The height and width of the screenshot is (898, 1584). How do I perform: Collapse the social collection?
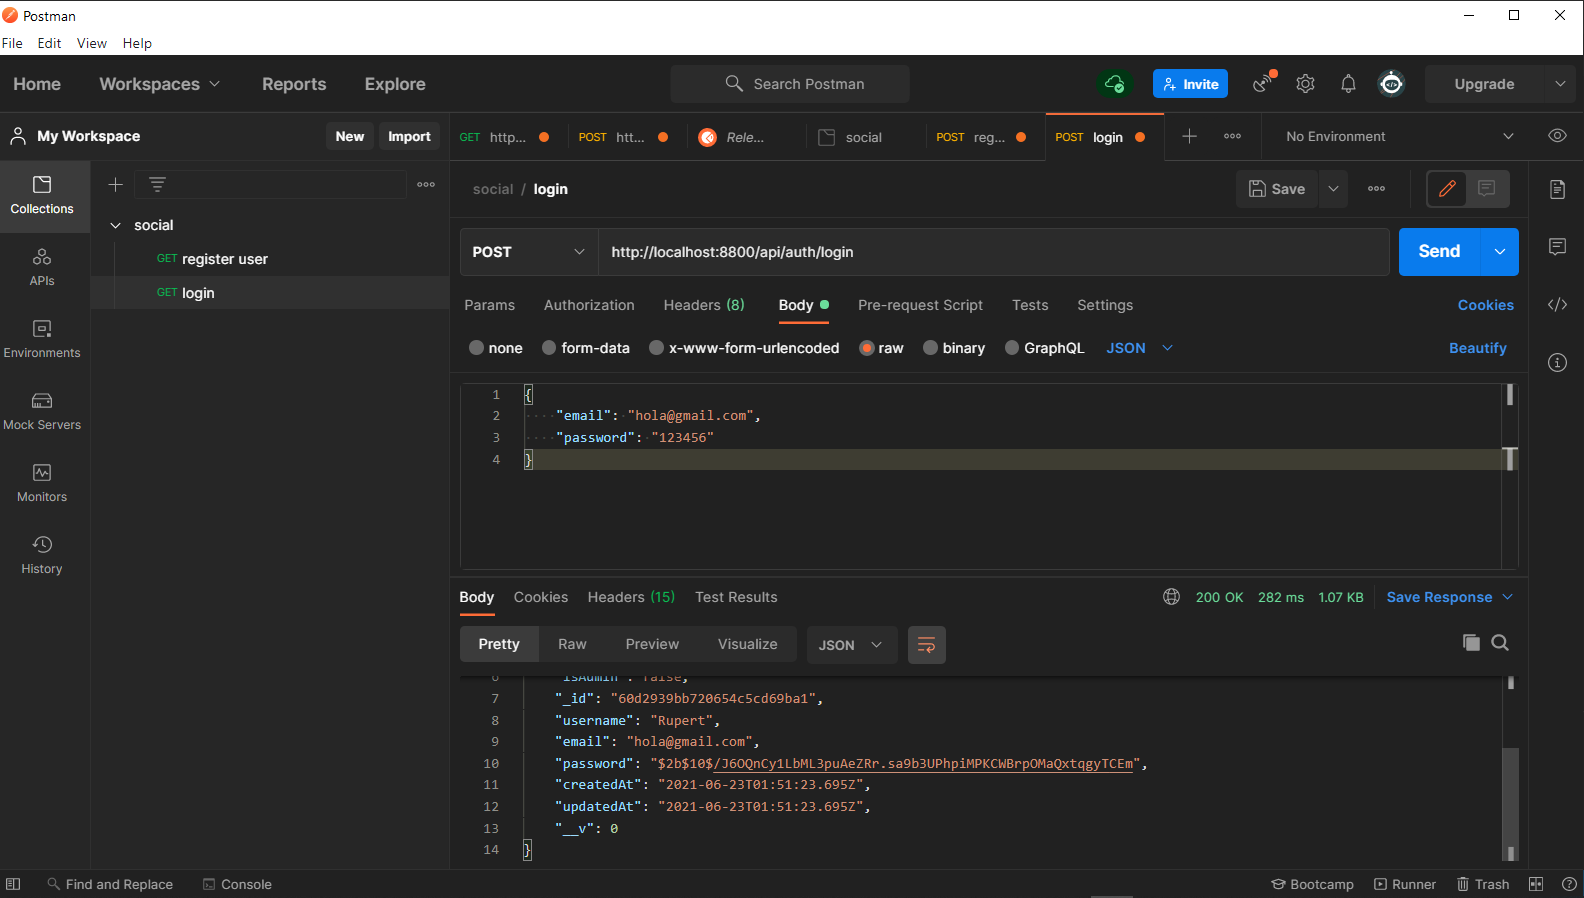pos(115,225)
